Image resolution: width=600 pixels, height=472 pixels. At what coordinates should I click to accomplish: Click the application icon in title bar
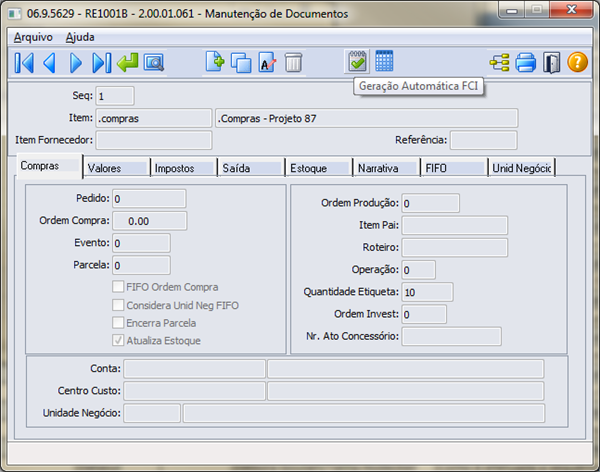pos(15,14)
